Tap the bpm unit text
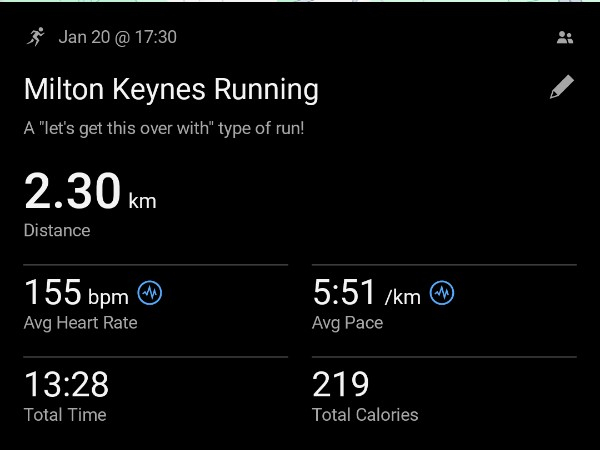The width and height of the screenshot is (600, 450). 108,297
